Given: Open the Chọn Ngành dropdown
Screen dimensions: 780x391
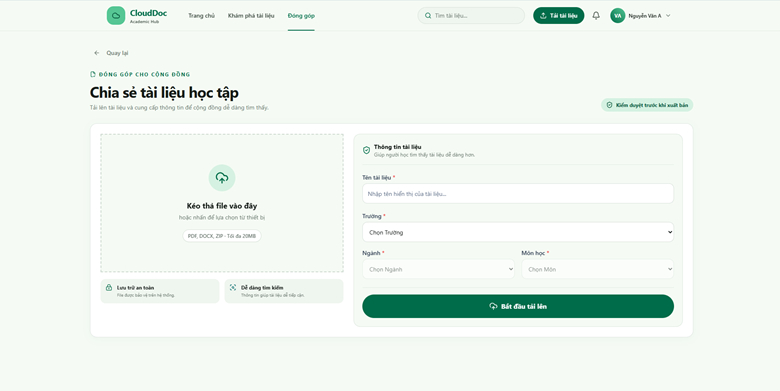Looking at the screenshot, I should 438,269.
